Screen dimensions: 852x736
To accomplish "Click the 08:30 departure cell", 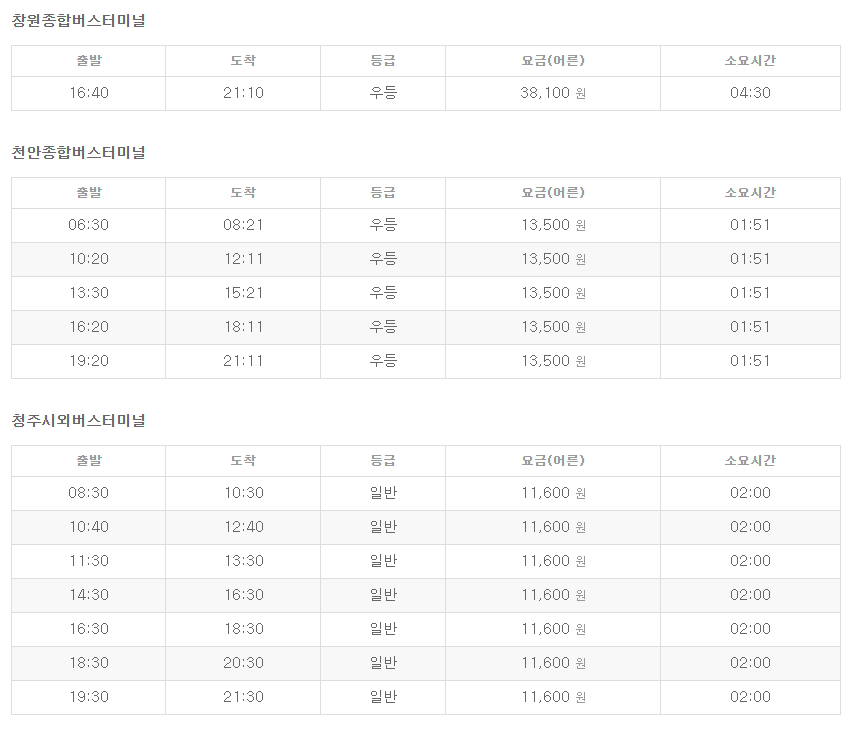I will click(x=89, y=493).
